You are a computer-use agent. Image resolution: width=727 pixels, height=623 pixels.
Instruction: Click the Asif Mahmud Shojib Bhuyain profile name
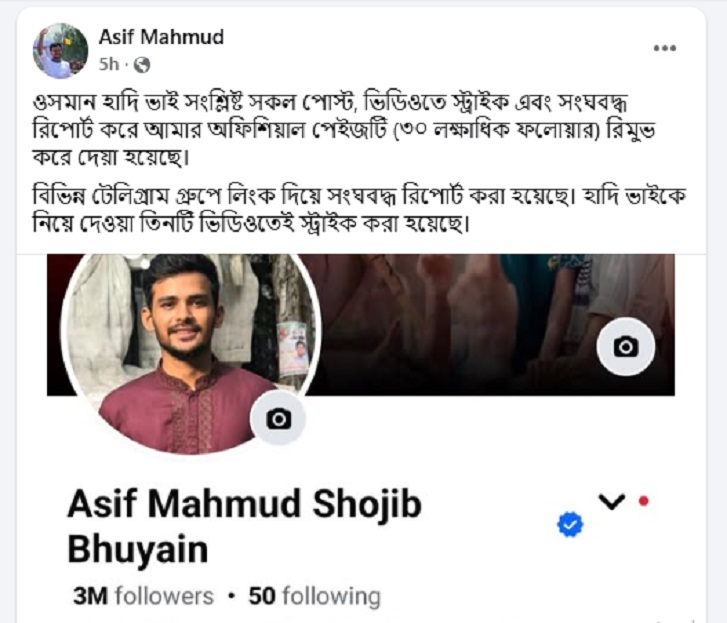tap(245, 526)
